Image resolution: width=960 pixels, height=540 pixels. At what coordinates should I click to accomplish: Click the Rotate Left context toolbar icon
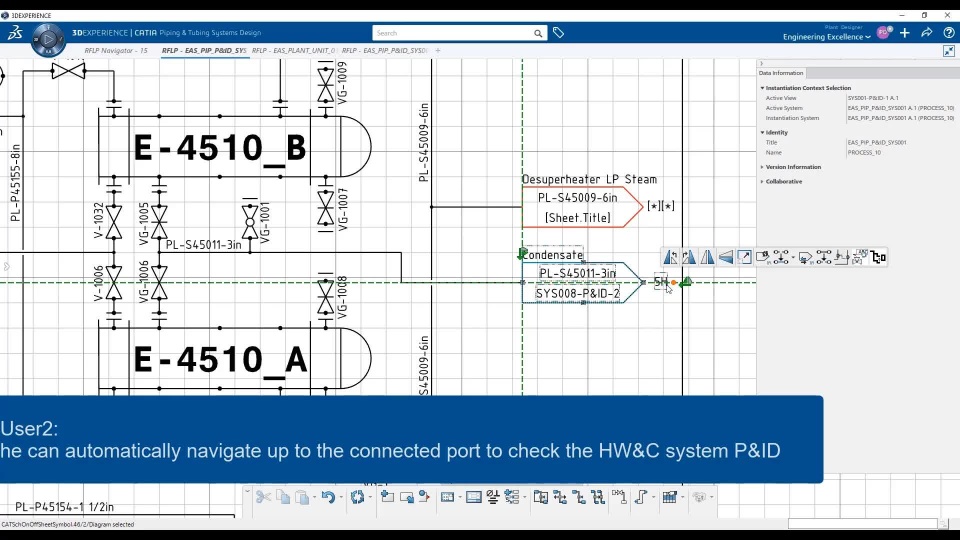pyautogui.click(x=670, y=257)
